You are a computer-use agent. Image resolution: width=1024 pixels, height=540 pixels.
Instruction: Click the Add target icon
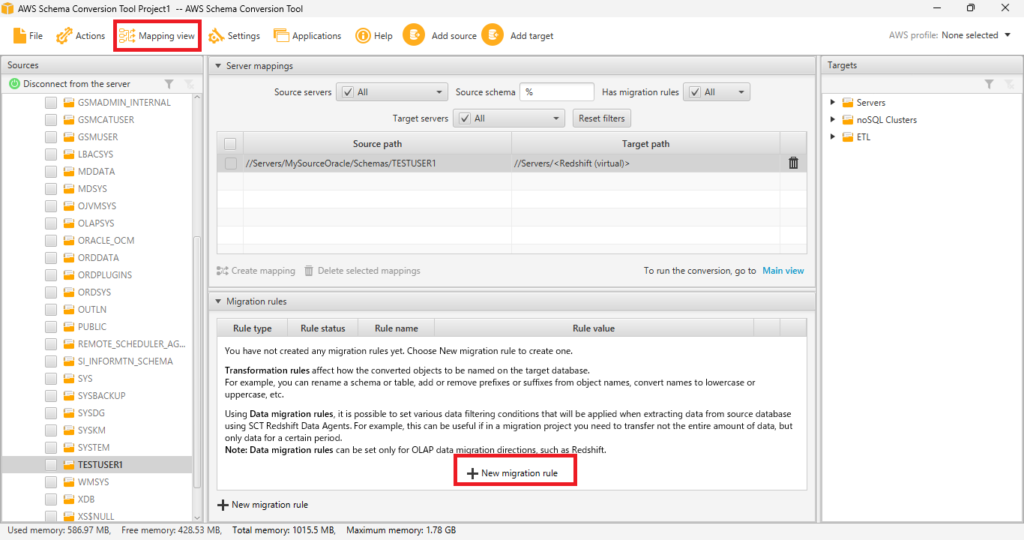pos(492,35)
